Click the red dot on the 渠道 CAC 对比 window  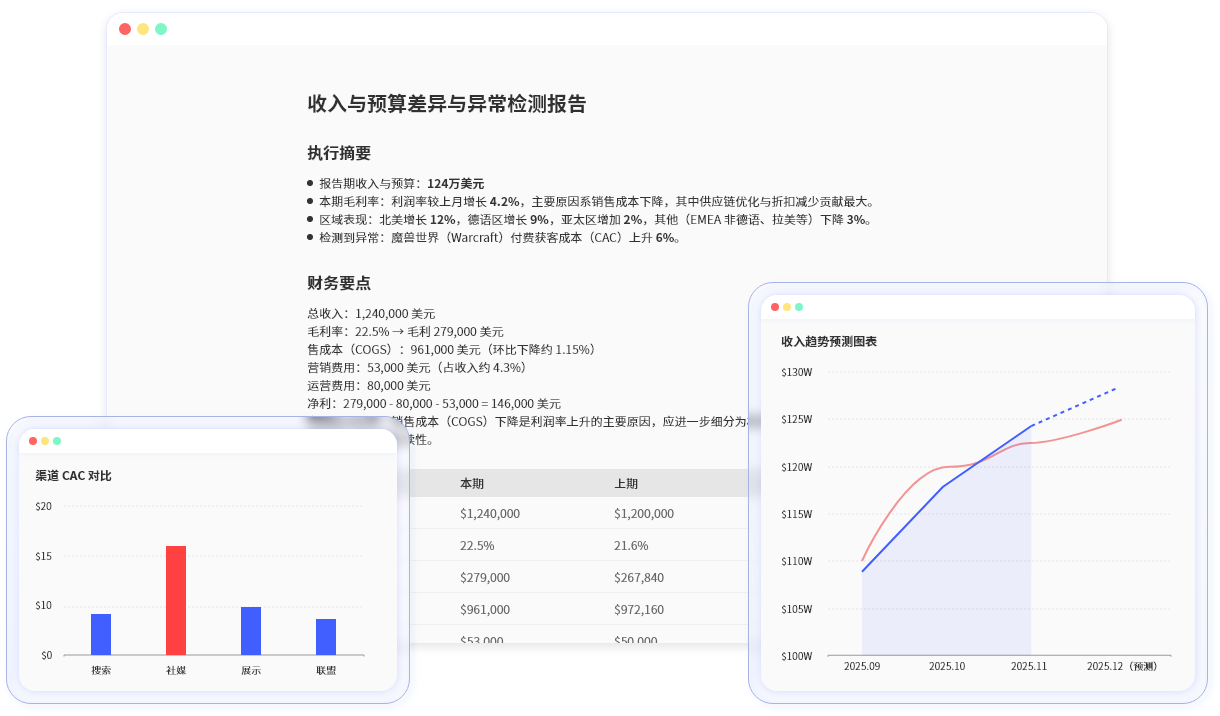pyautogui.click(x=32, y=440)
